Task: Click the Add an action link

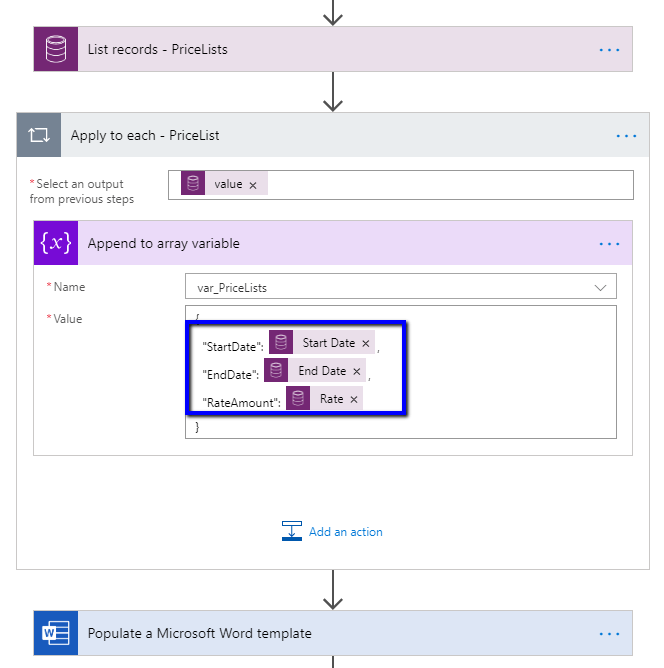Action: [x=345, y=532]
